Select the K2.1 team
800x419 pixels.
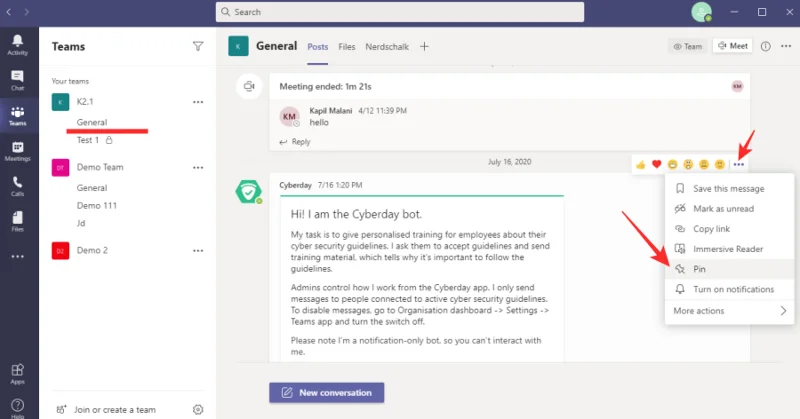[x=85, y=102]
